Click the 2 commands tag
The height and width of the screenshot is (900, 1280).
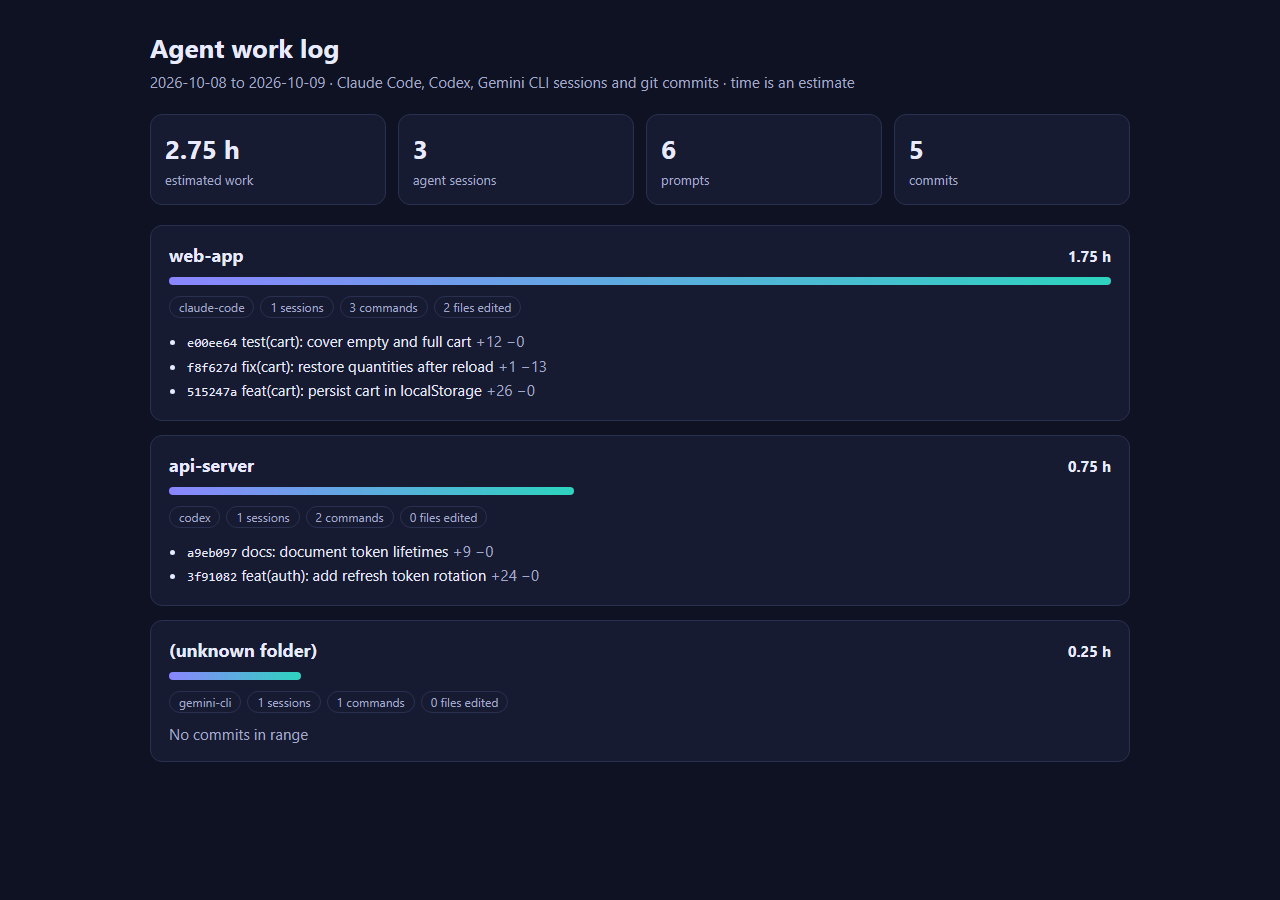point(350,518)
